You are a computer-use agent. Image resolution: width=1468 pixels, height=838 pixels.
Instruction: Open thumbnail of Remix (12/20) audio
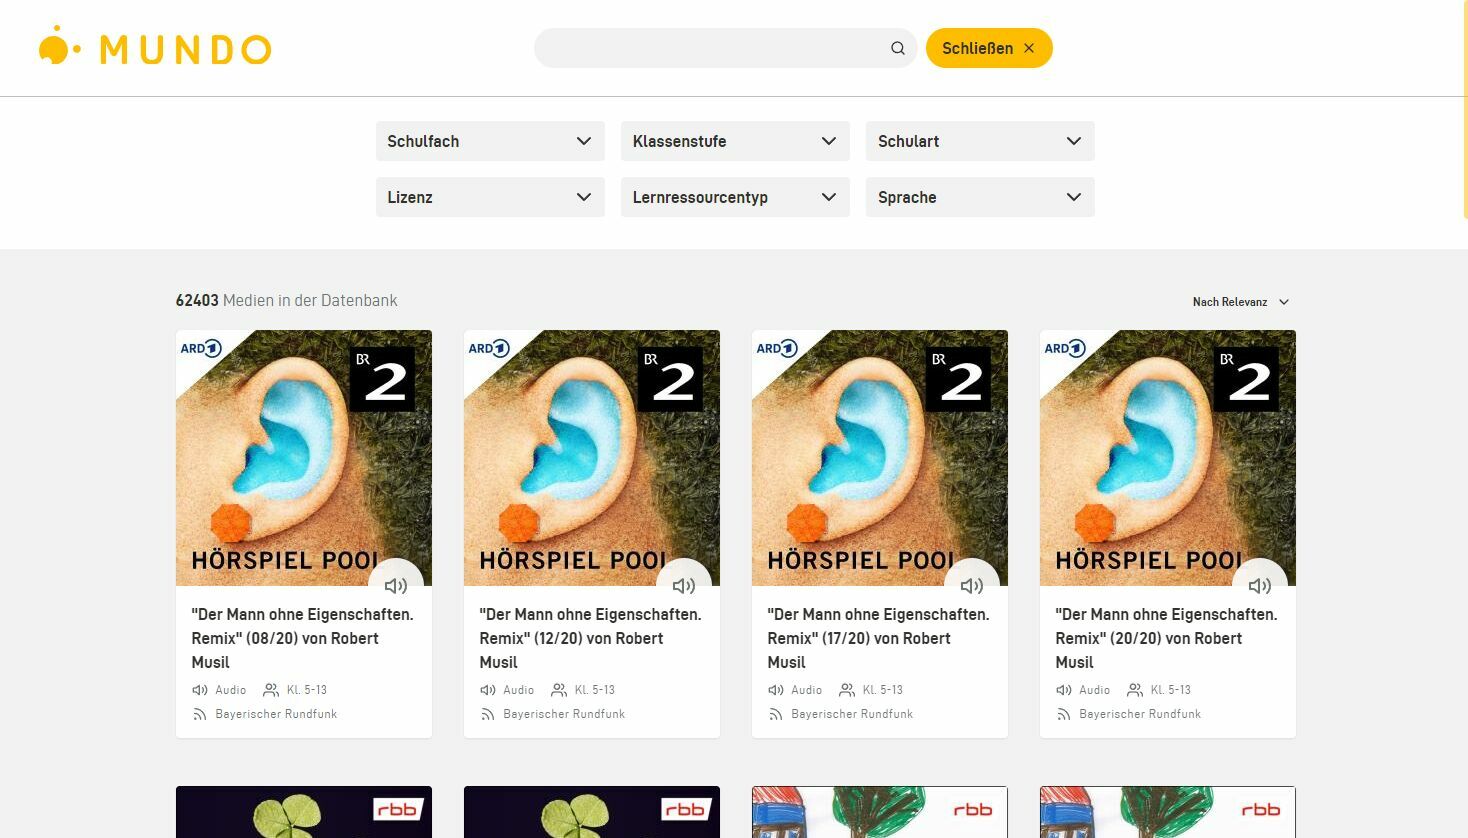point(592,458)
